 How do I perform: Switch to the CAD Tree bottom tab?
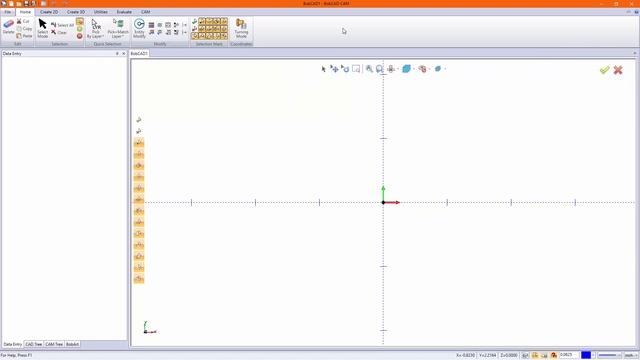point(33,344)
